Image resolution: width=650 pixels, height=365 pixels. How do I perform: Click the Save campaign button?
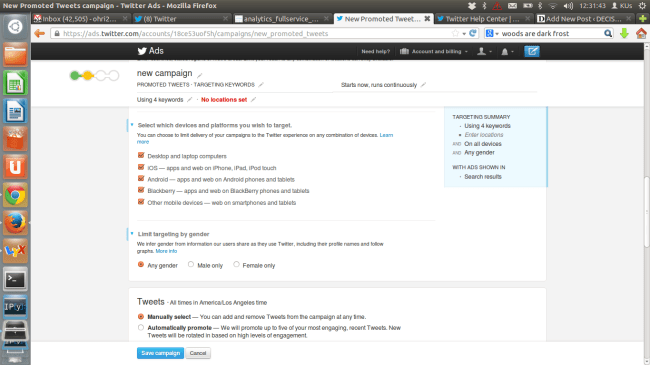pyautogui.click(x=160, y=353)
